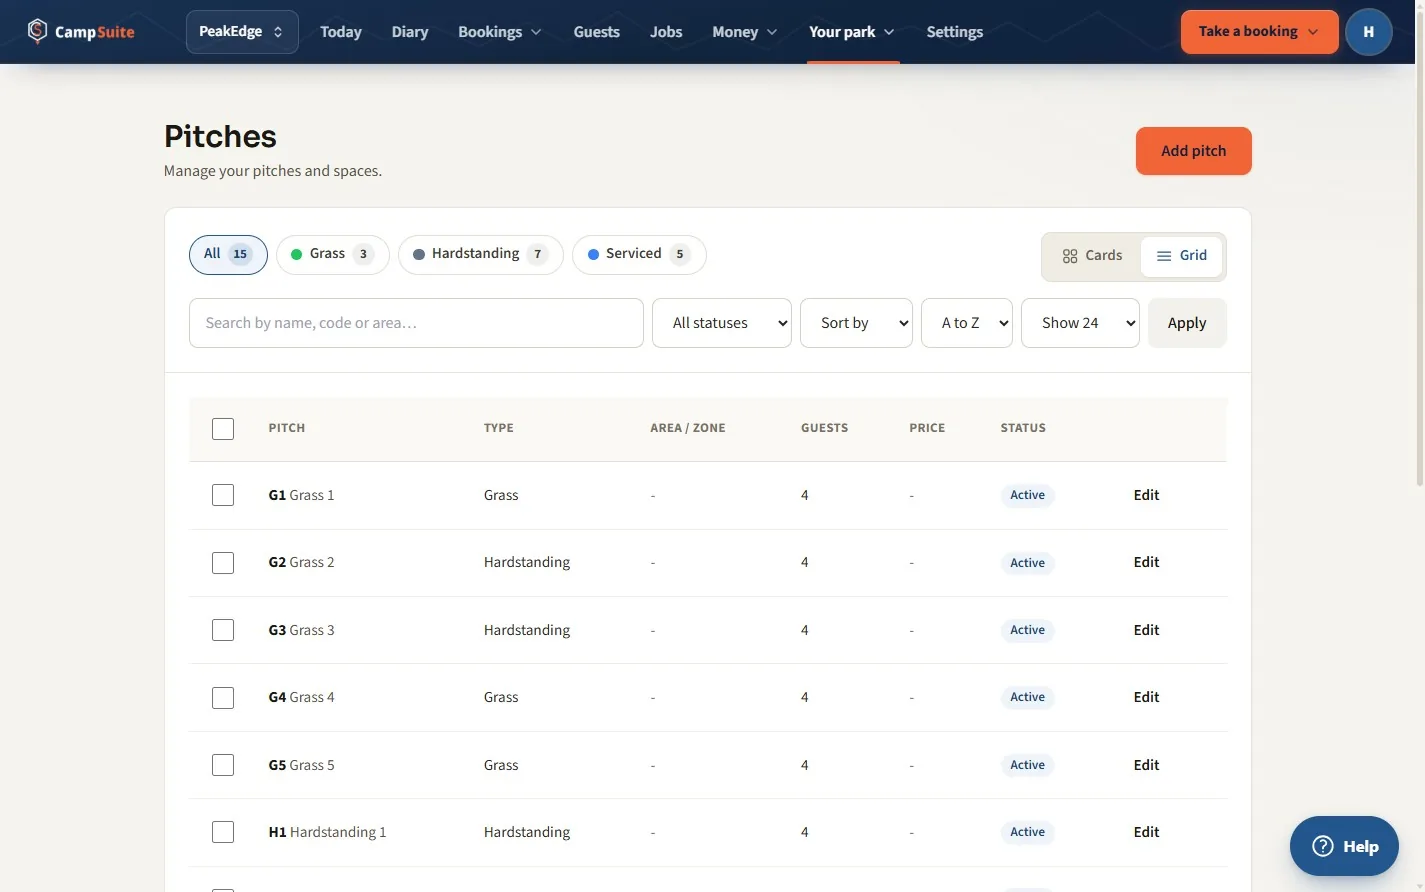The height and width of the screenshot is (892, 1425).
Task: Expand the Your park menu
Action: pyautogui.click(x=852, y=32)
